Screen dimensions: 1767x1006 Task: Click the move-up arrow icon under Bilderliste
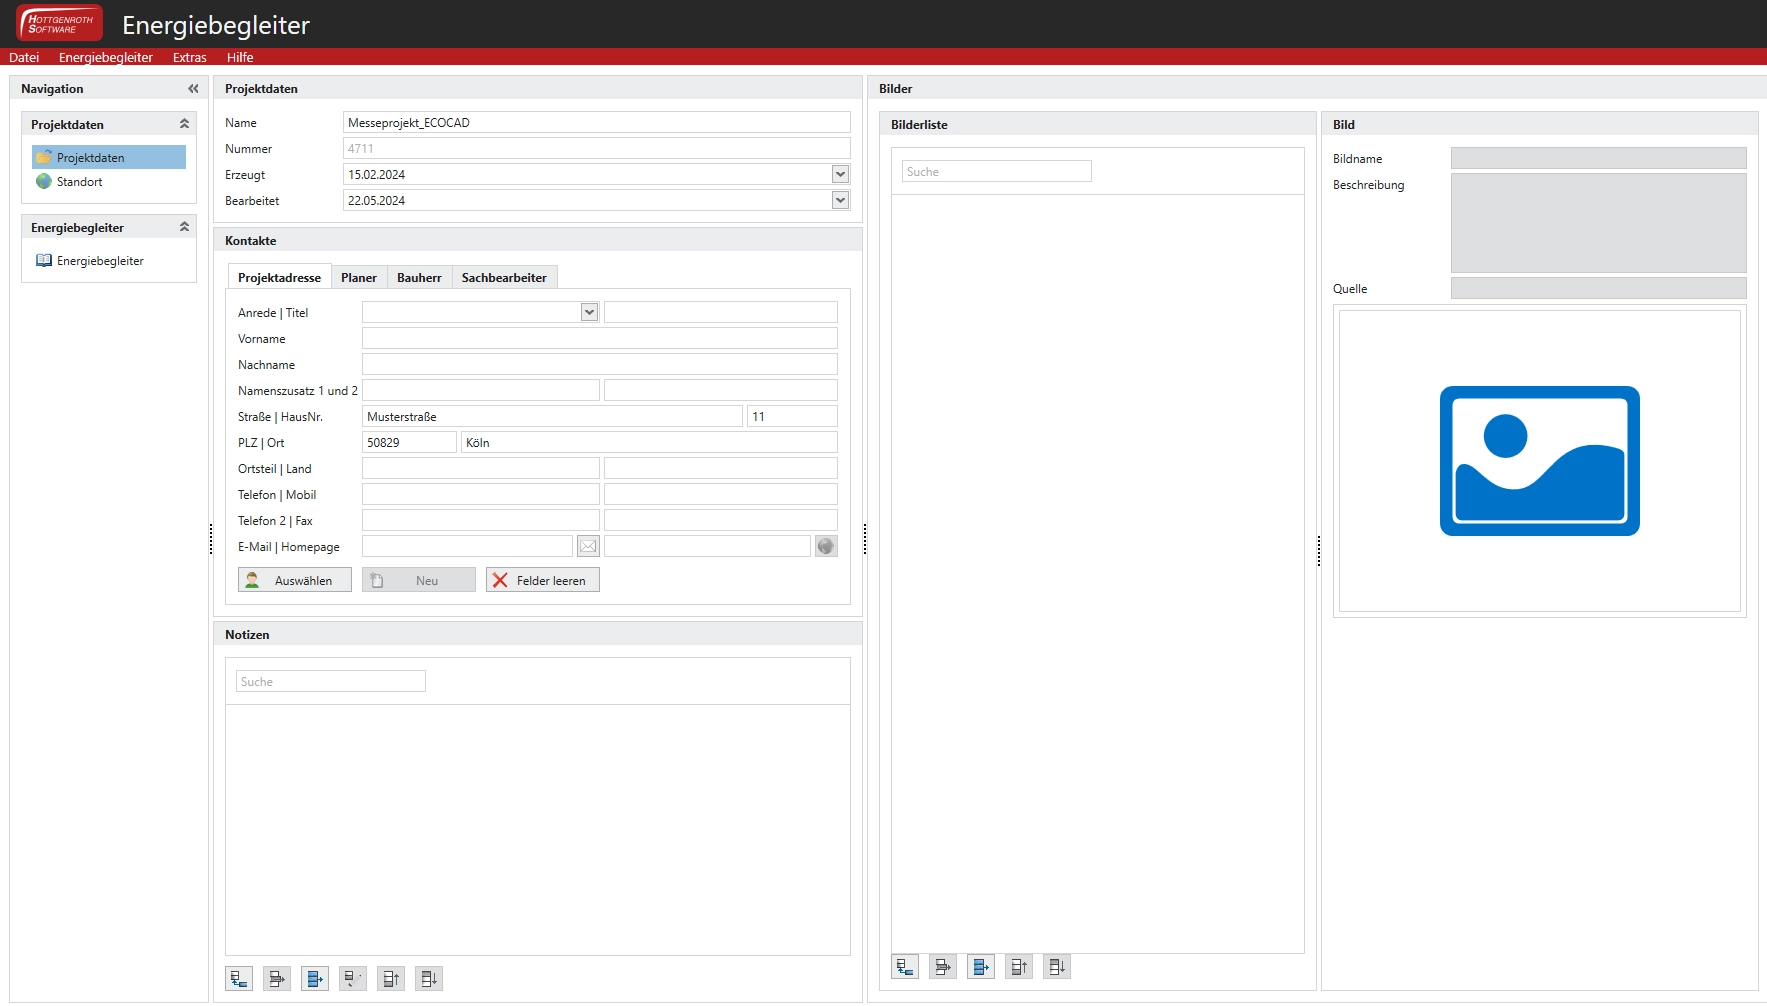coord(1019,967)
